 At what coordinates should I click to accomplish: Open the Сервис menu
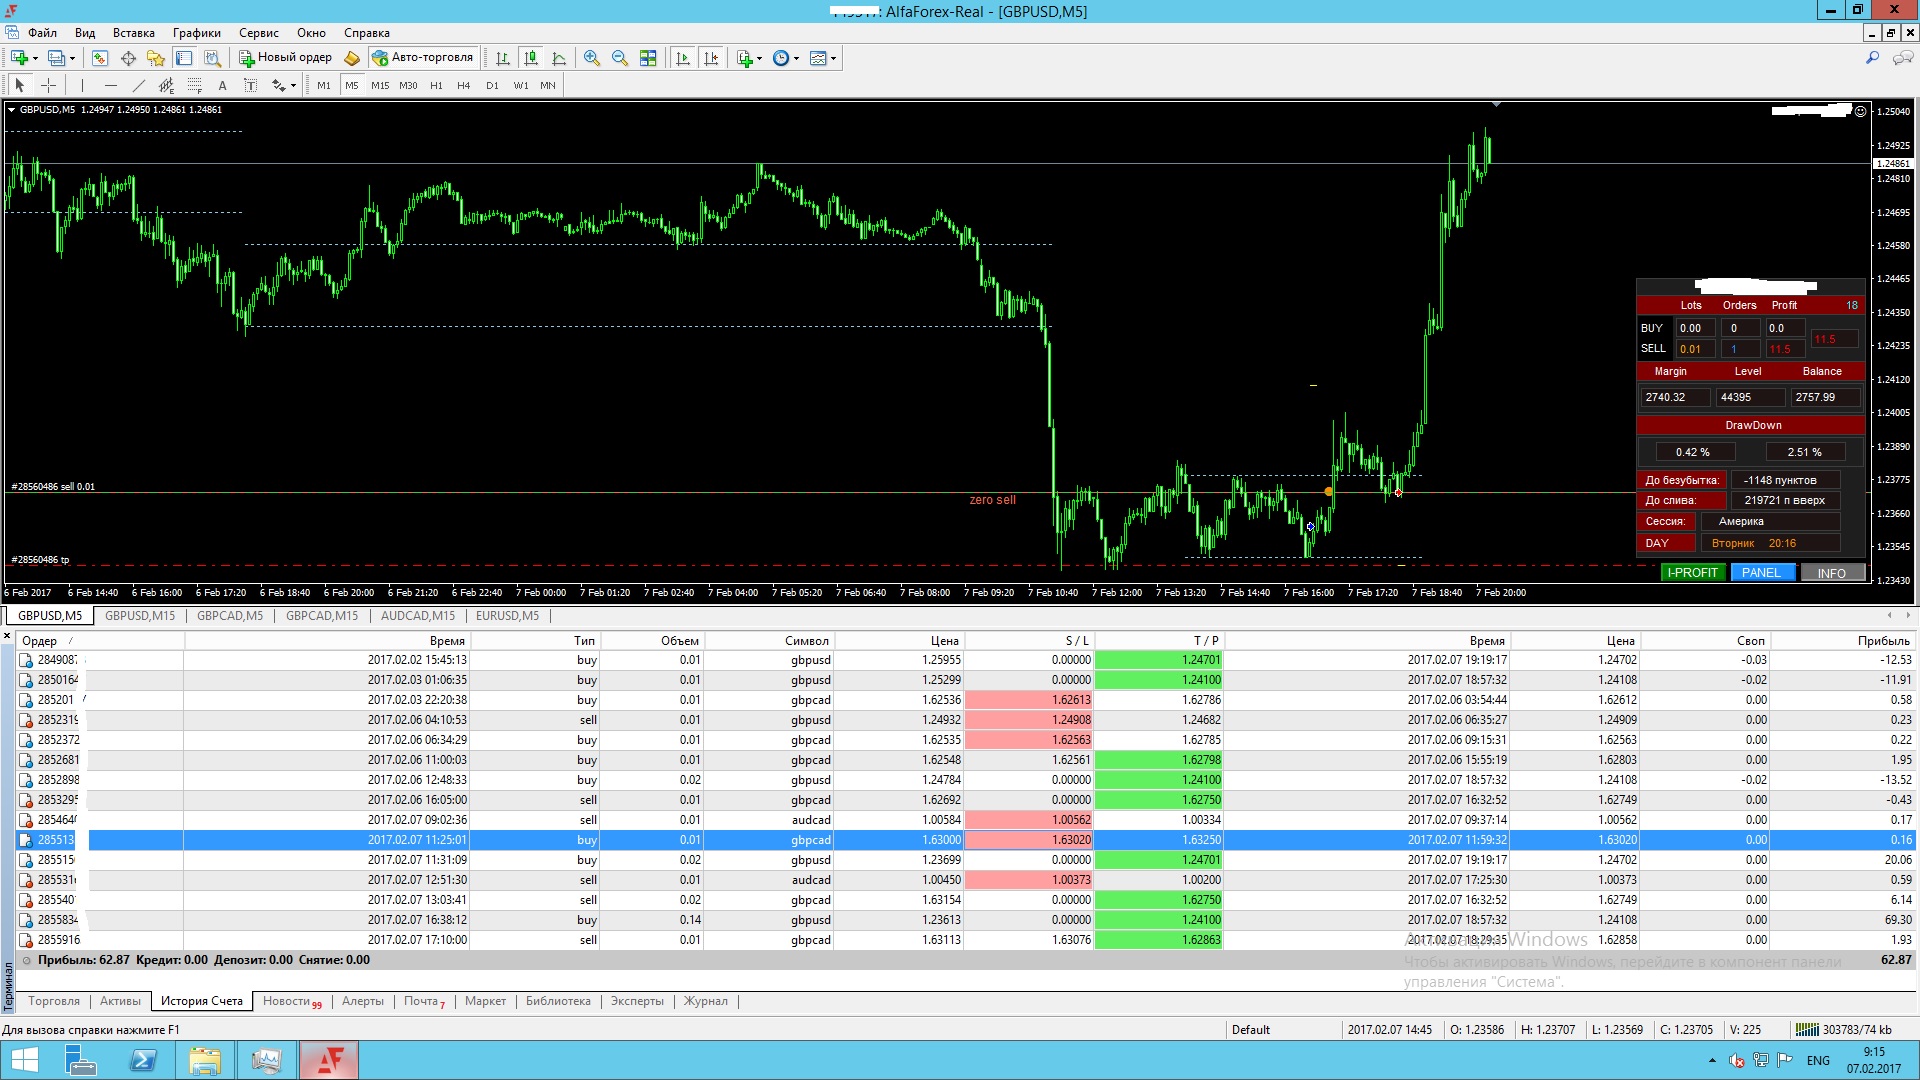pos(258,33)
